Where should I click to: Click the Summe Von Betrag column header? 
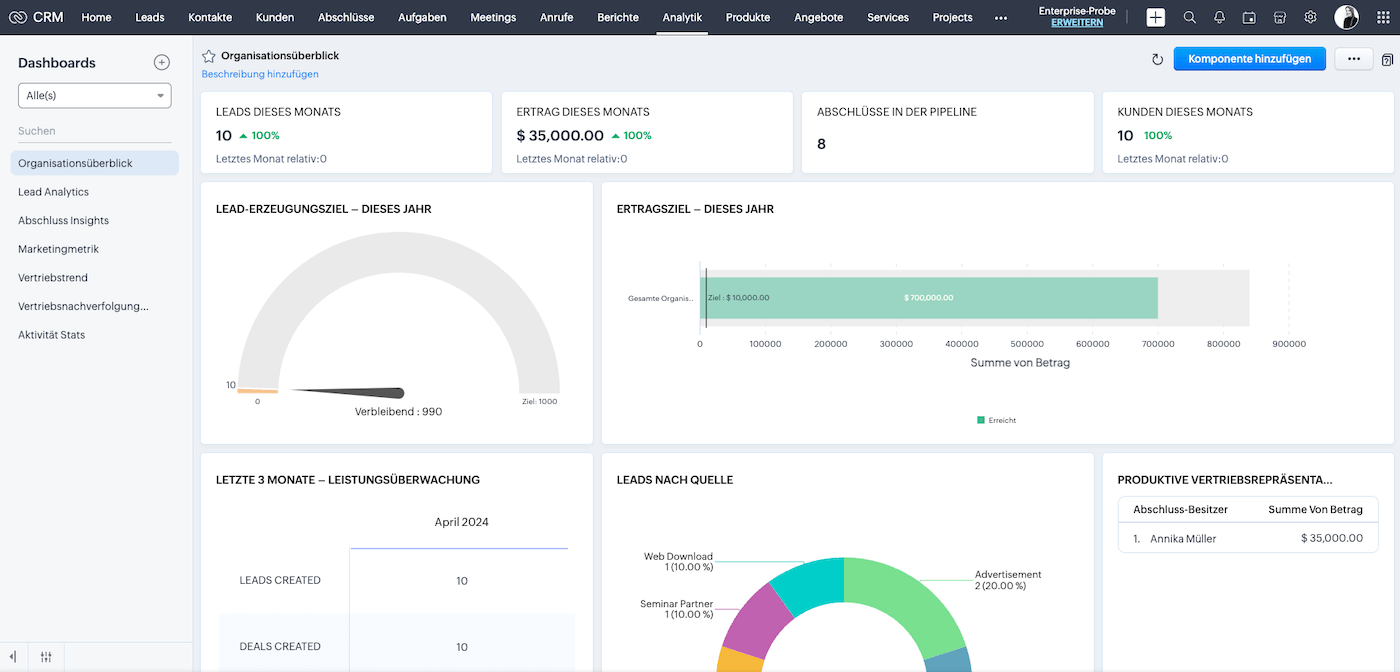(1315, 510)
